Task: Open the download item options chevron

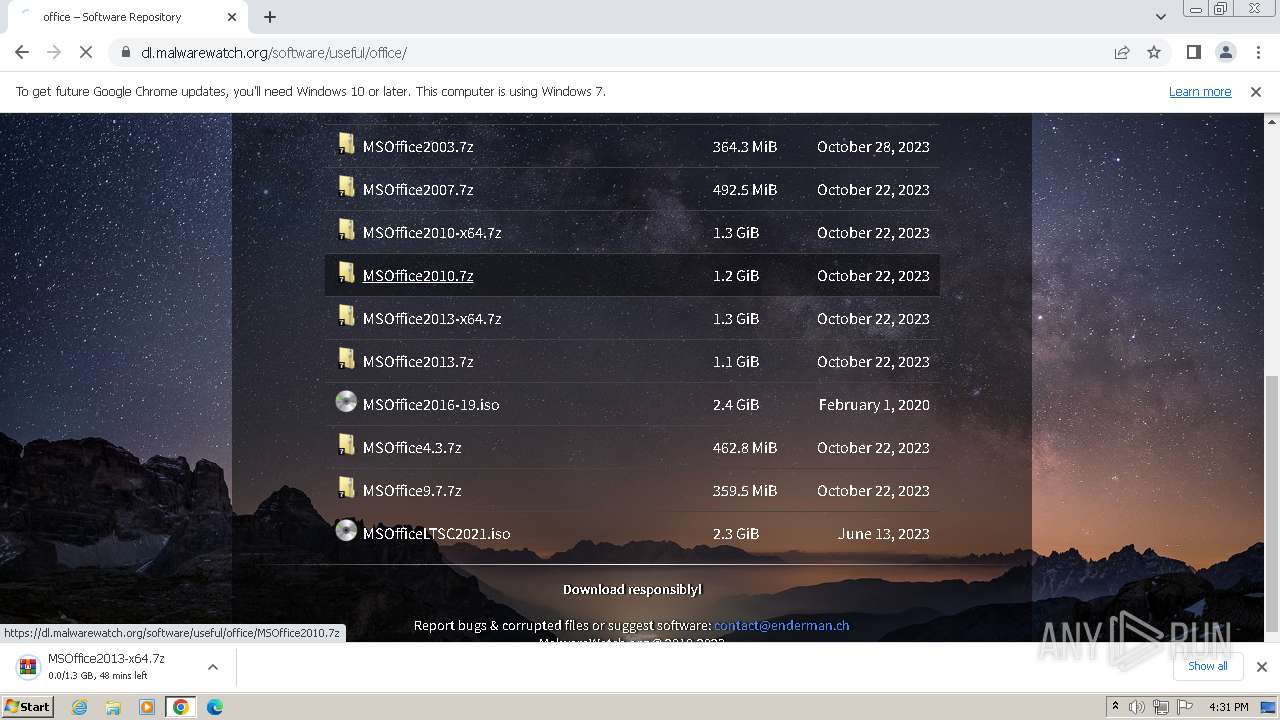Action: (213, 667)
